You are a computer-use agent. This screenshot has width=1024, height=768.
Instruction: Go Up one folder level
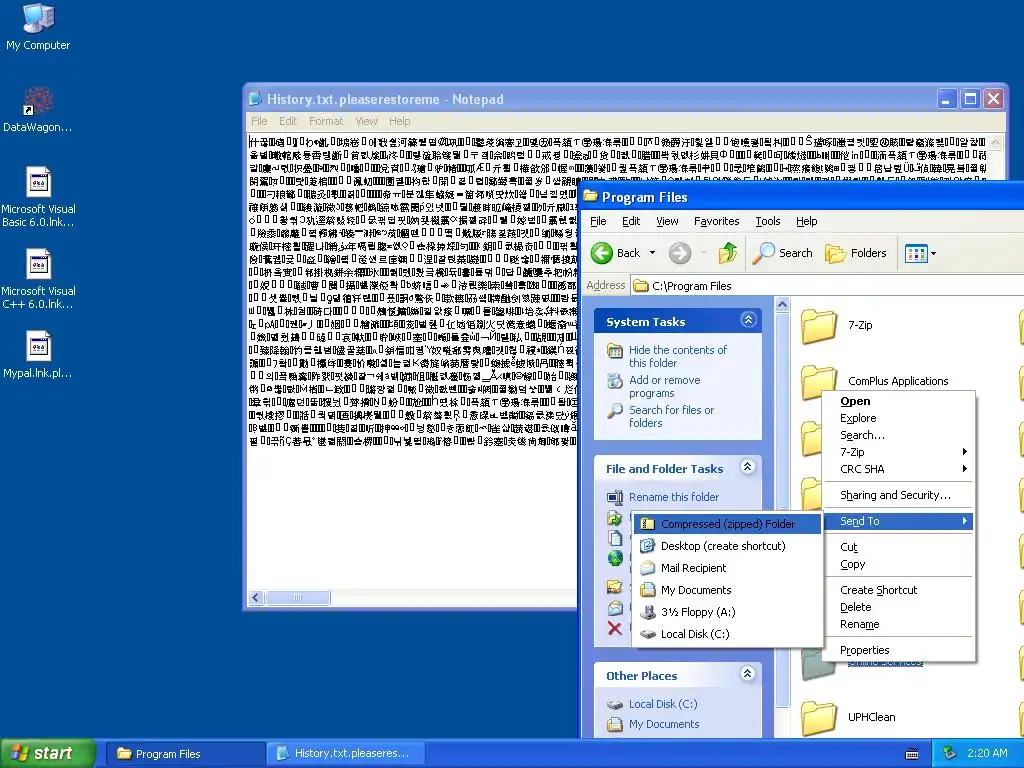[728, 253]
